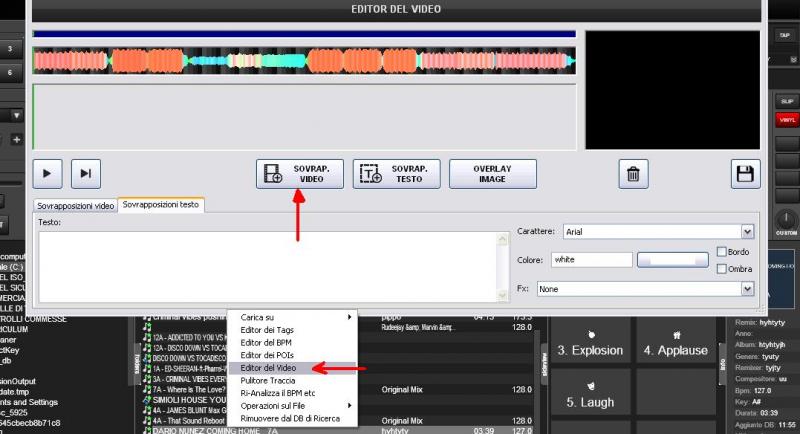The image size is (800, 434).
Task: Click the blue progress bar above the waveform
Action: [305, 34]
